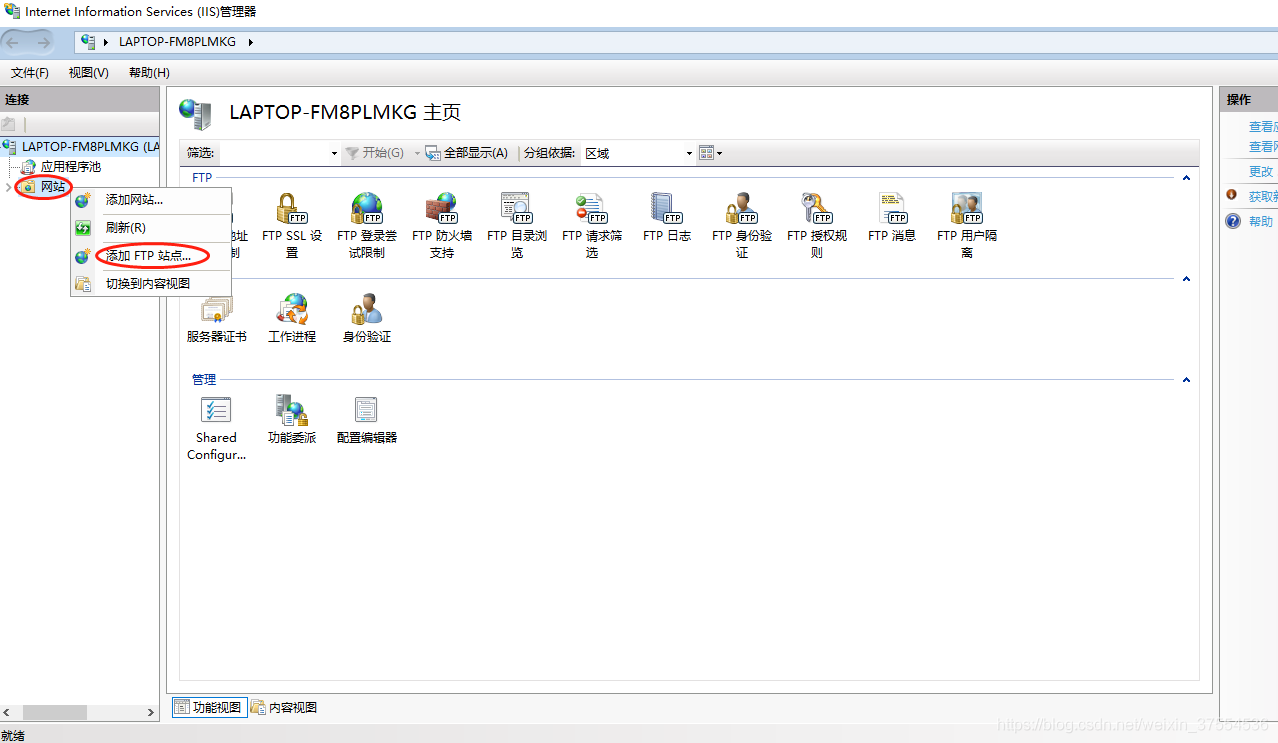The width and height of the screenshot is (1278, 743).
Task: Collapse the 管理 section group
Action: tap(1186, 380)
